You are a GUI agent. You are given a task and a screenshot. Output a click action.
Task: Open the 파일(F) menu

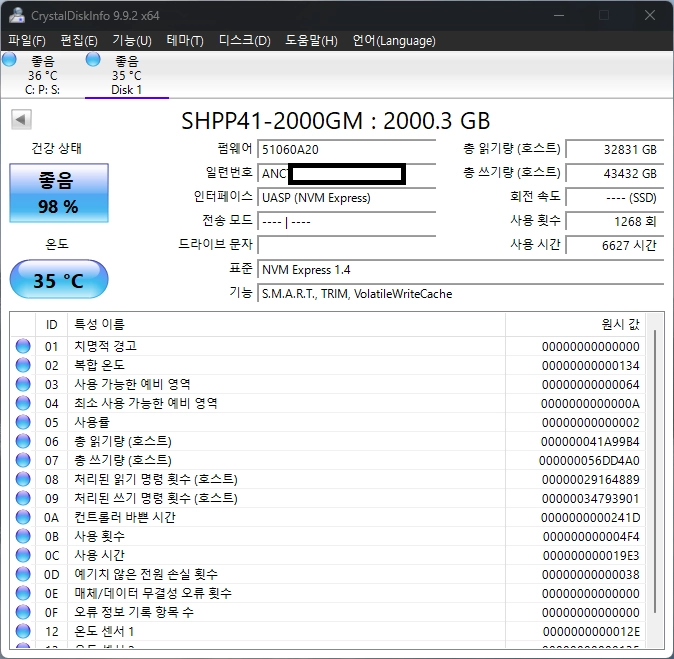27,40
